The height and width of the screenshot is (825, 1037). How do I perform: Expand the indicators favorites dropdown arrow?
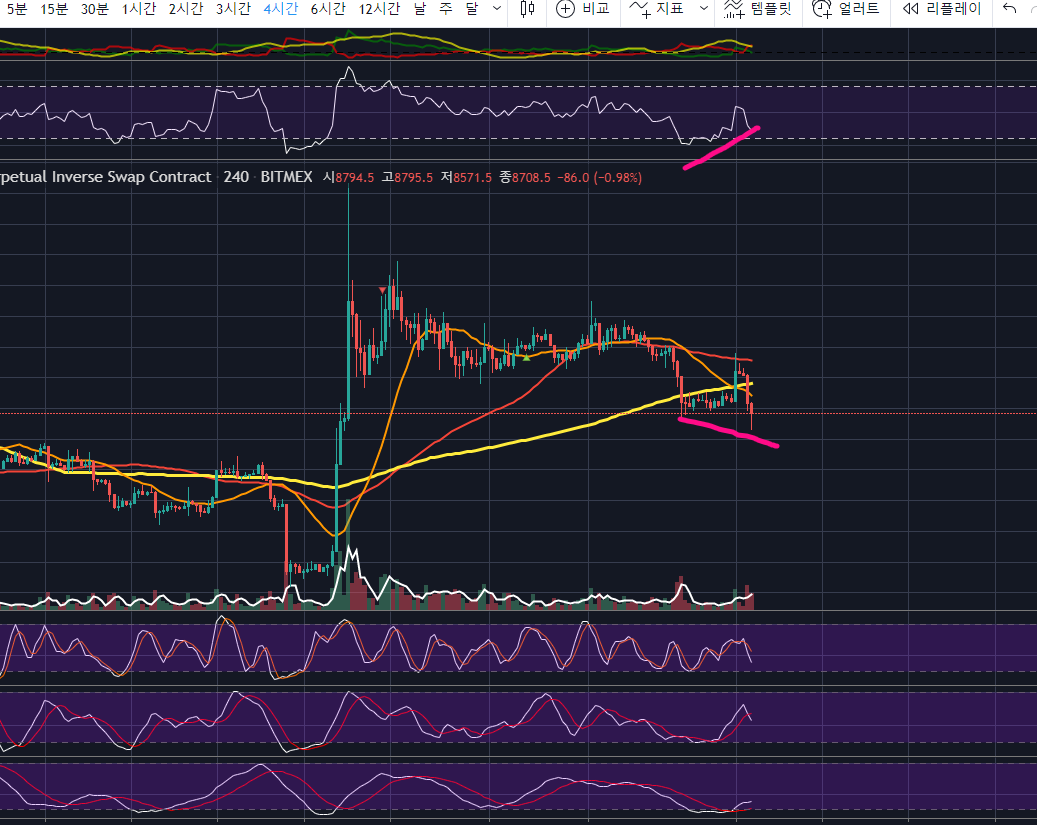[x=704, y=9]
